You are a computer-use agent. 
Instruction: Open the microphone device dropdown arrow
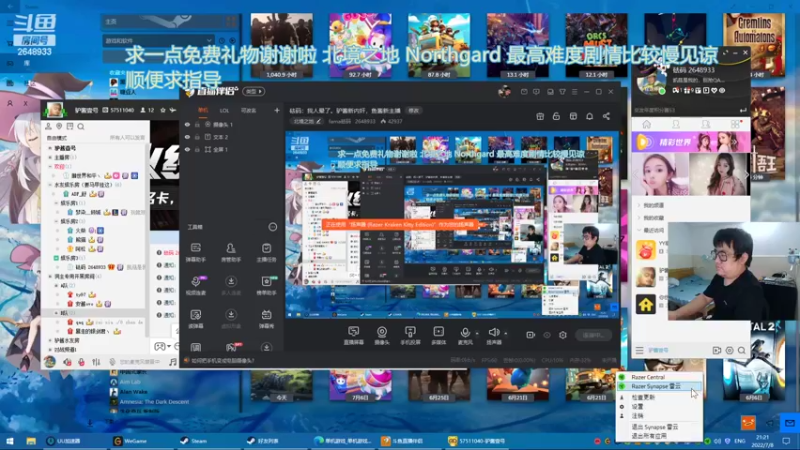tap(477, 333)
